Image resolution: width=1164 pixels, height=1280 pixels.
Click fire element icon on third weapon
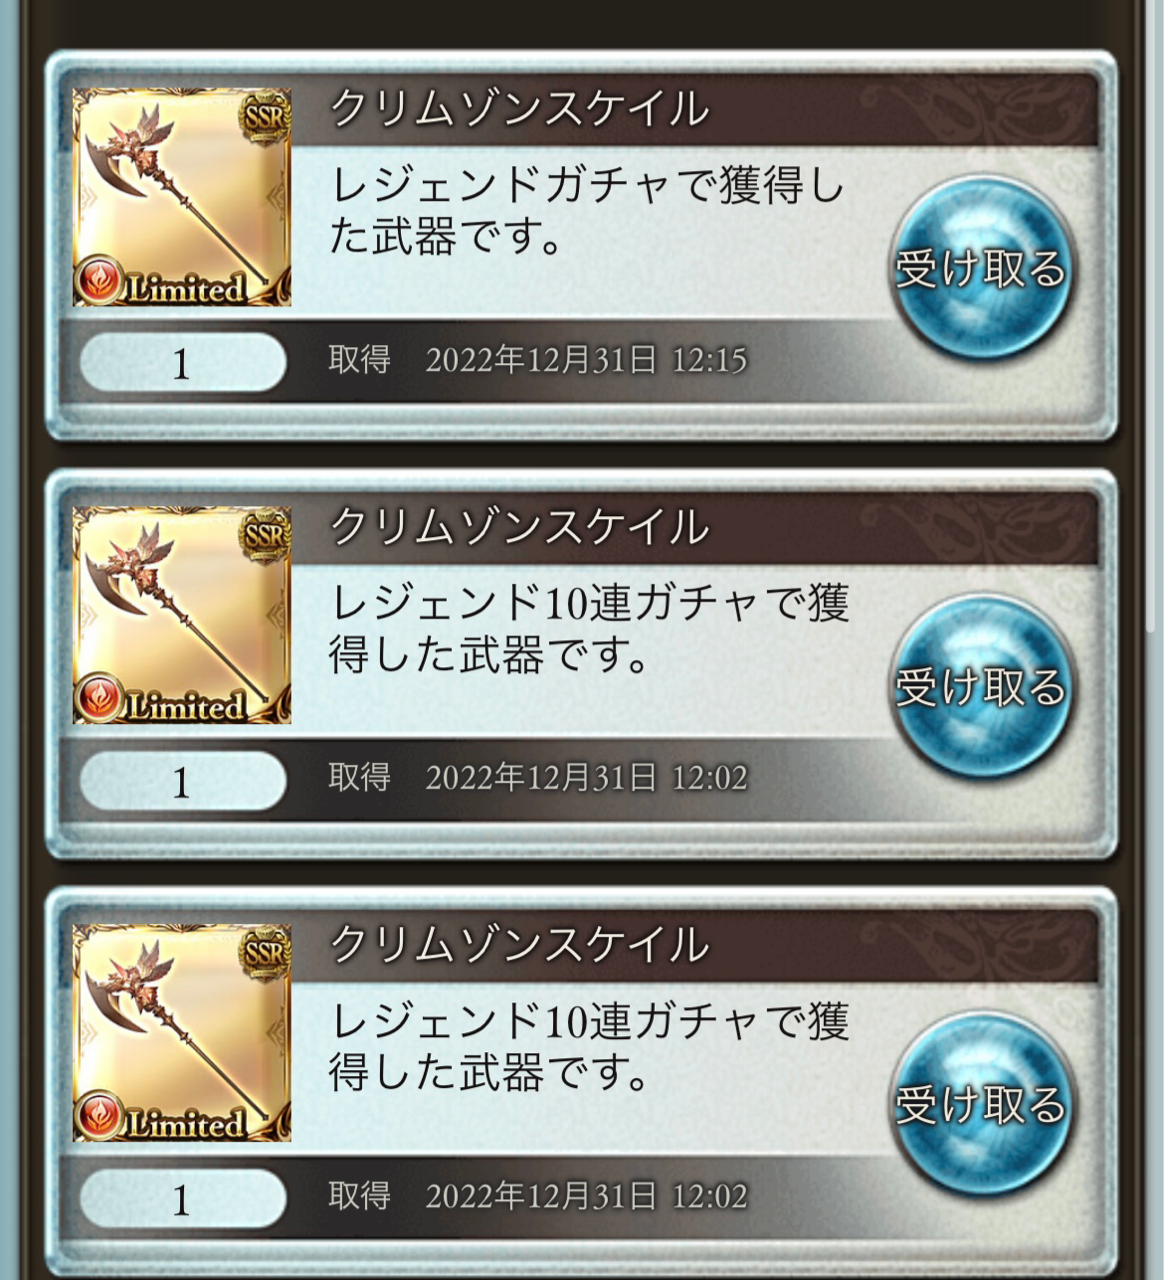[x=100, y=1117]
